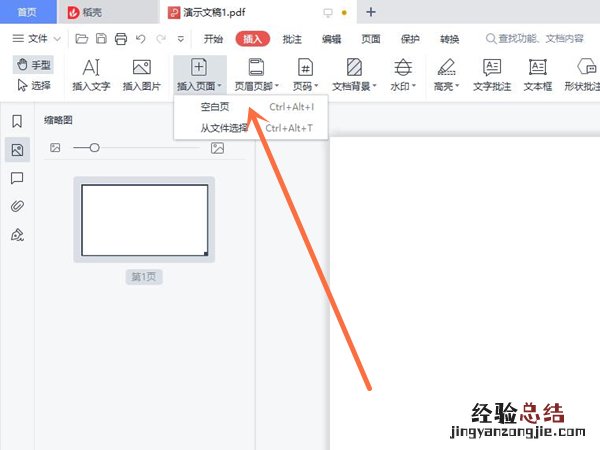Click the 第1页 page label
Viewport: 600px width, 450px height.
click(144, 277)
